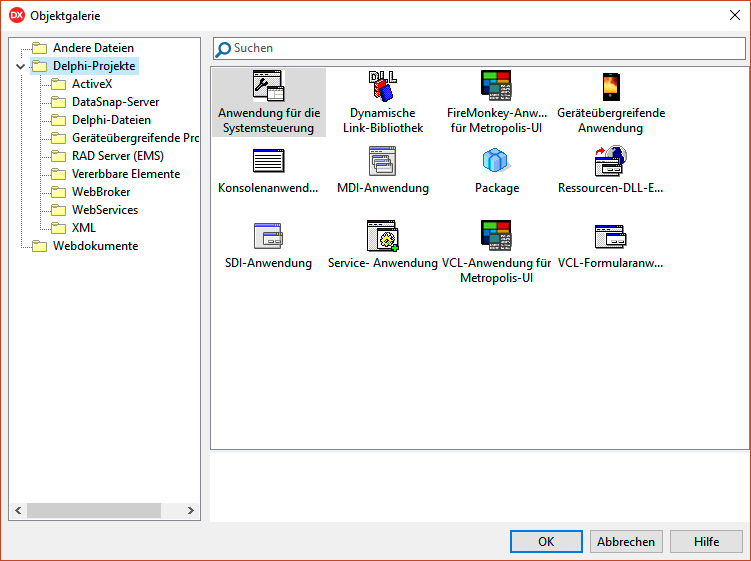Open the RAD Server (EMS) subcategory
The width and height of the screenshot is (751, 561).
pyautogui.click(x=118, y=156)
